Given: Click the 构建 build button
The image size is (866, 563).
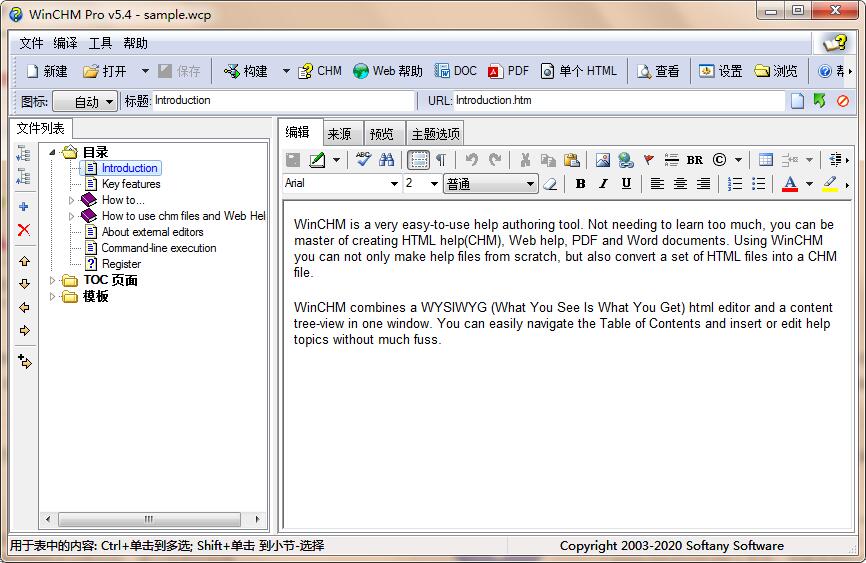Looking at the screenshot, I should [x=245, y=71].
